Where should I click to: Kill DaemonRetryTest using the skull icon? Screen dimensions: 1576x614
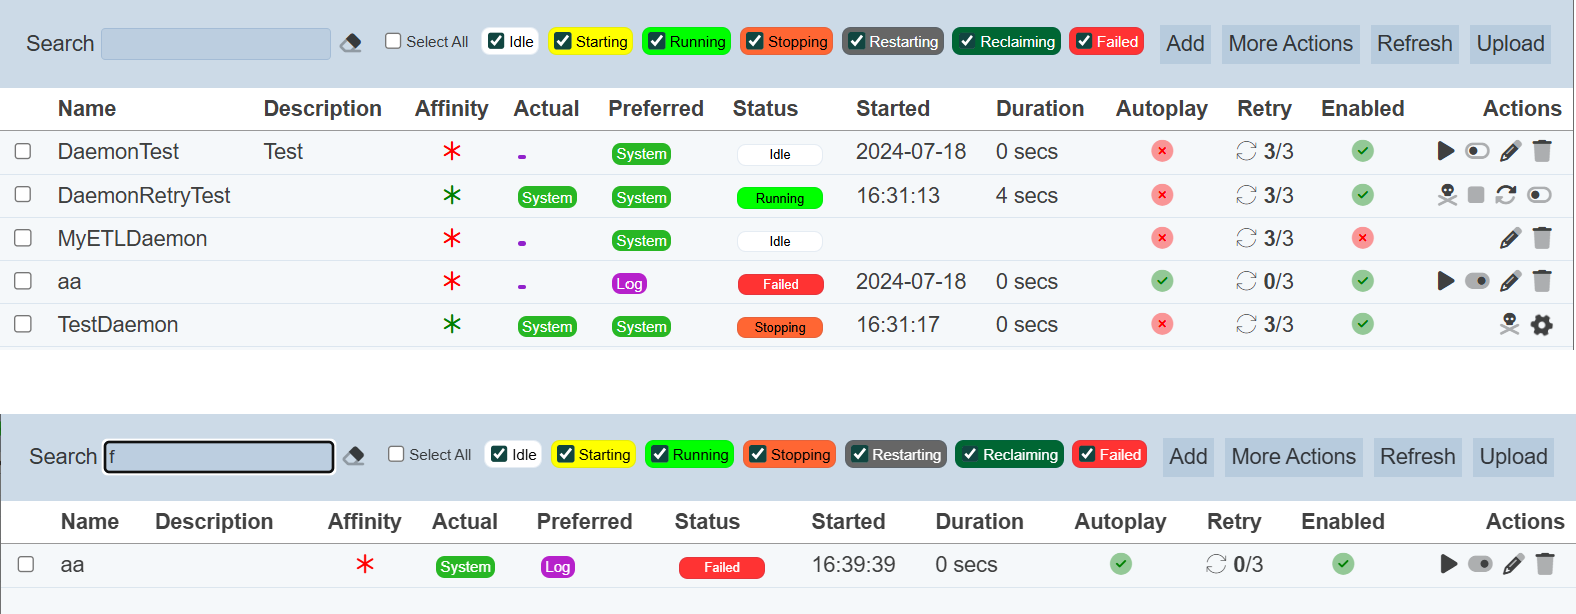click(x=1447, y=195)
